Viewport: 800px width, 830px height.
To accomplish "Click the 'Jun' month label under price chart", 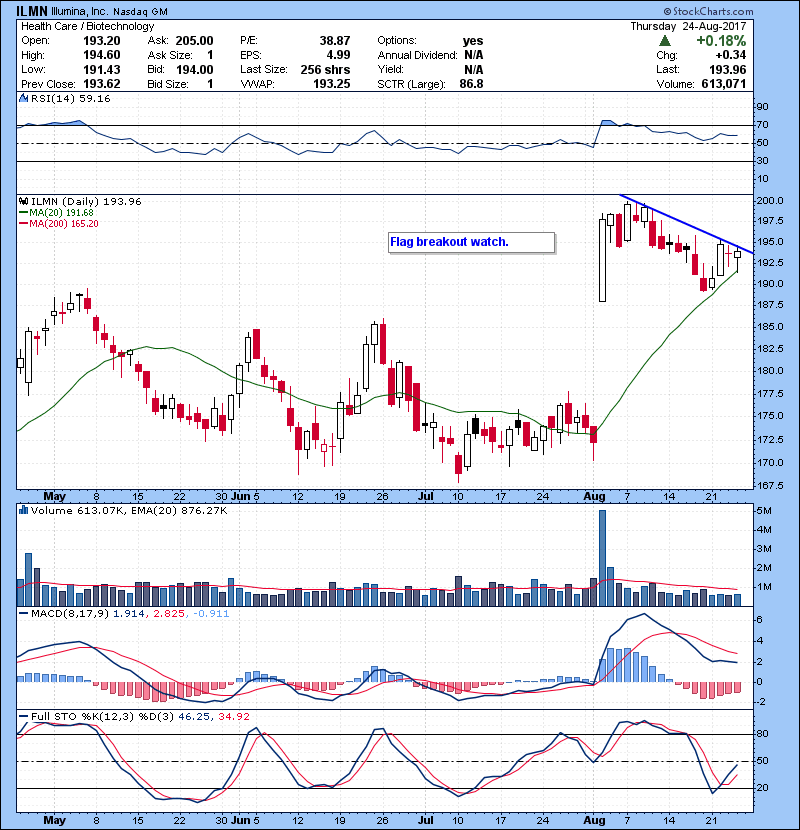I will [x=240, y=496].
